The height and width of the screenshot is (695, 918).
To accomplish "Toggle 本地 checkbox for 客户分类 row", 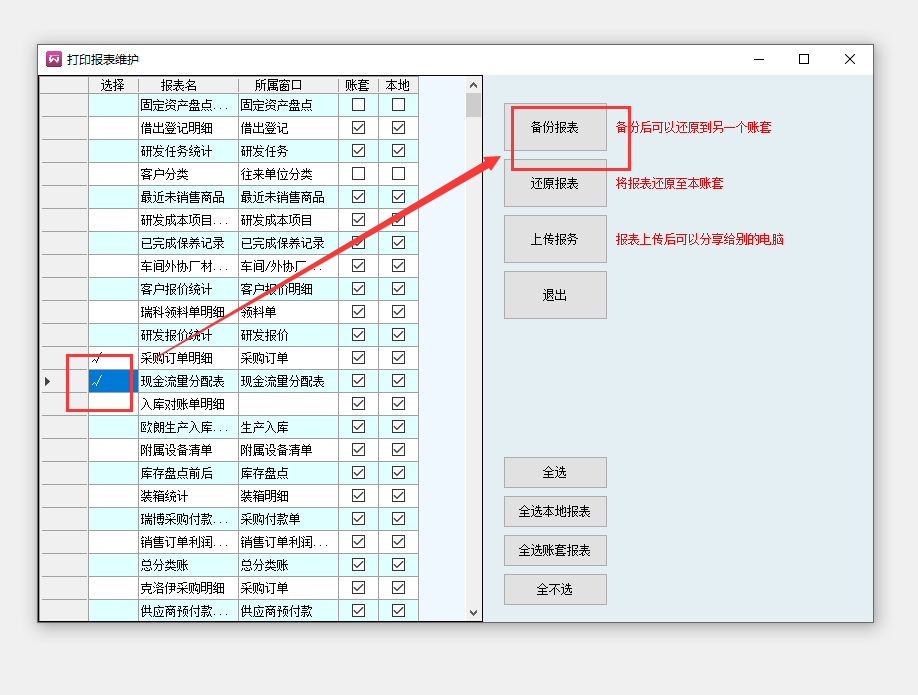I will [x=398, y=174].
